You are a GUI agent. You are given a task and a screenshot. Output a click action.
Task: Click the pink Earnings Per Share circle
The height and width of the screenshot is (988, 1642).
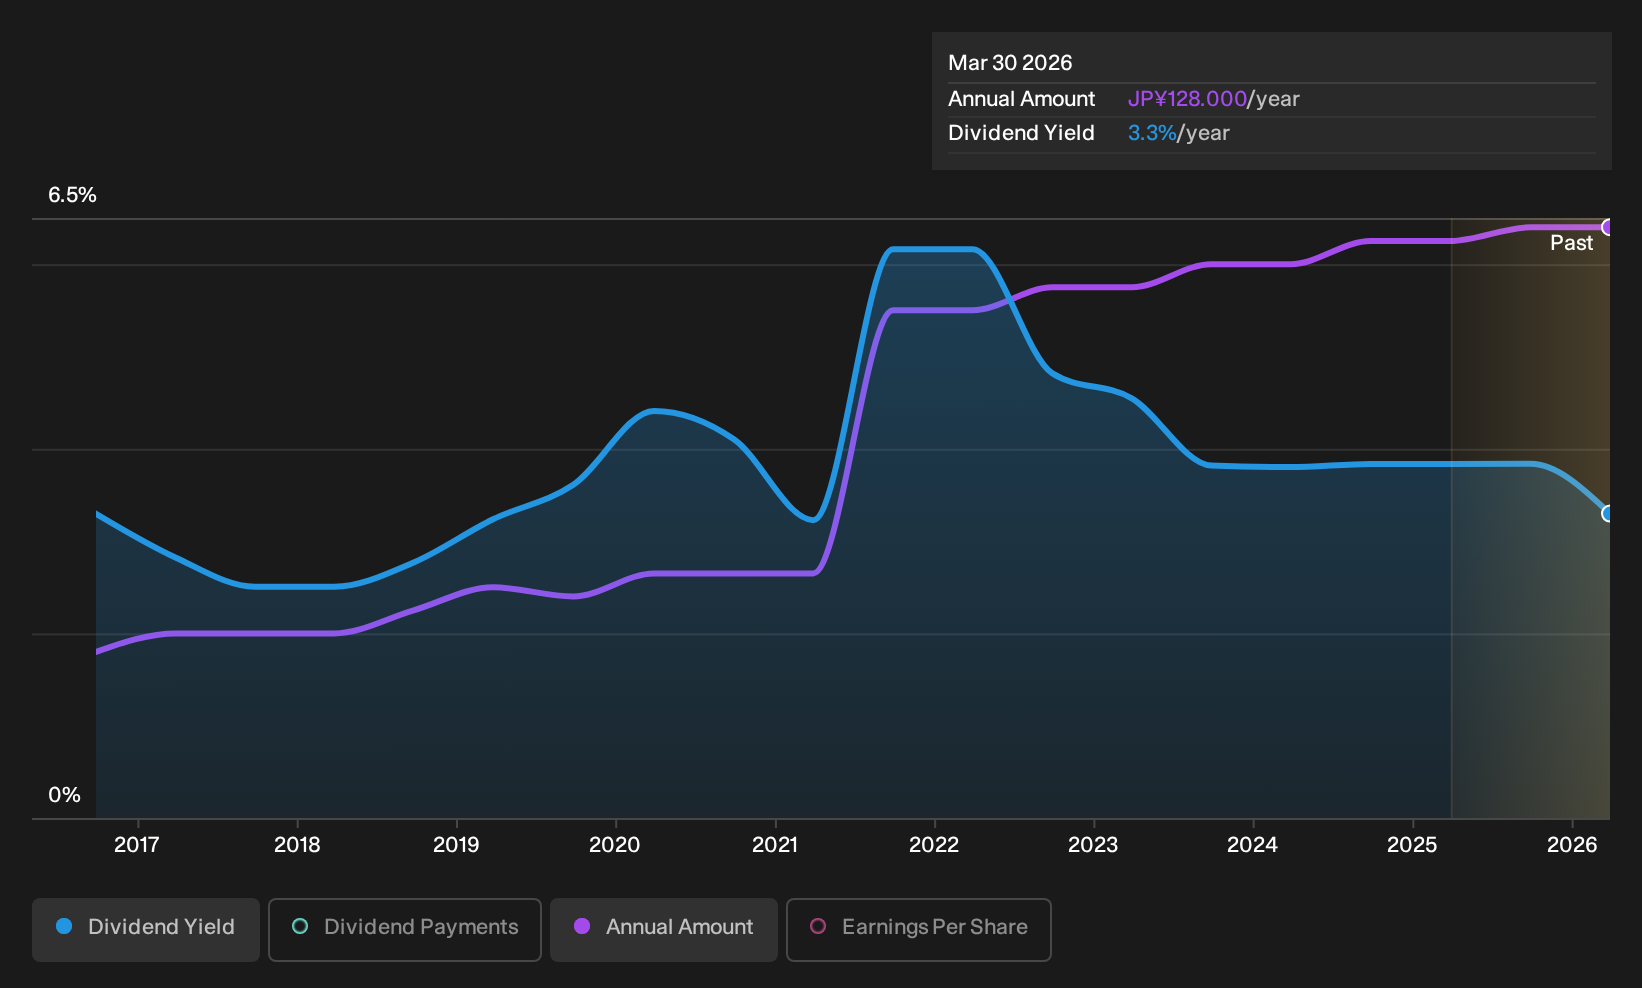click(x=818, y=927)
